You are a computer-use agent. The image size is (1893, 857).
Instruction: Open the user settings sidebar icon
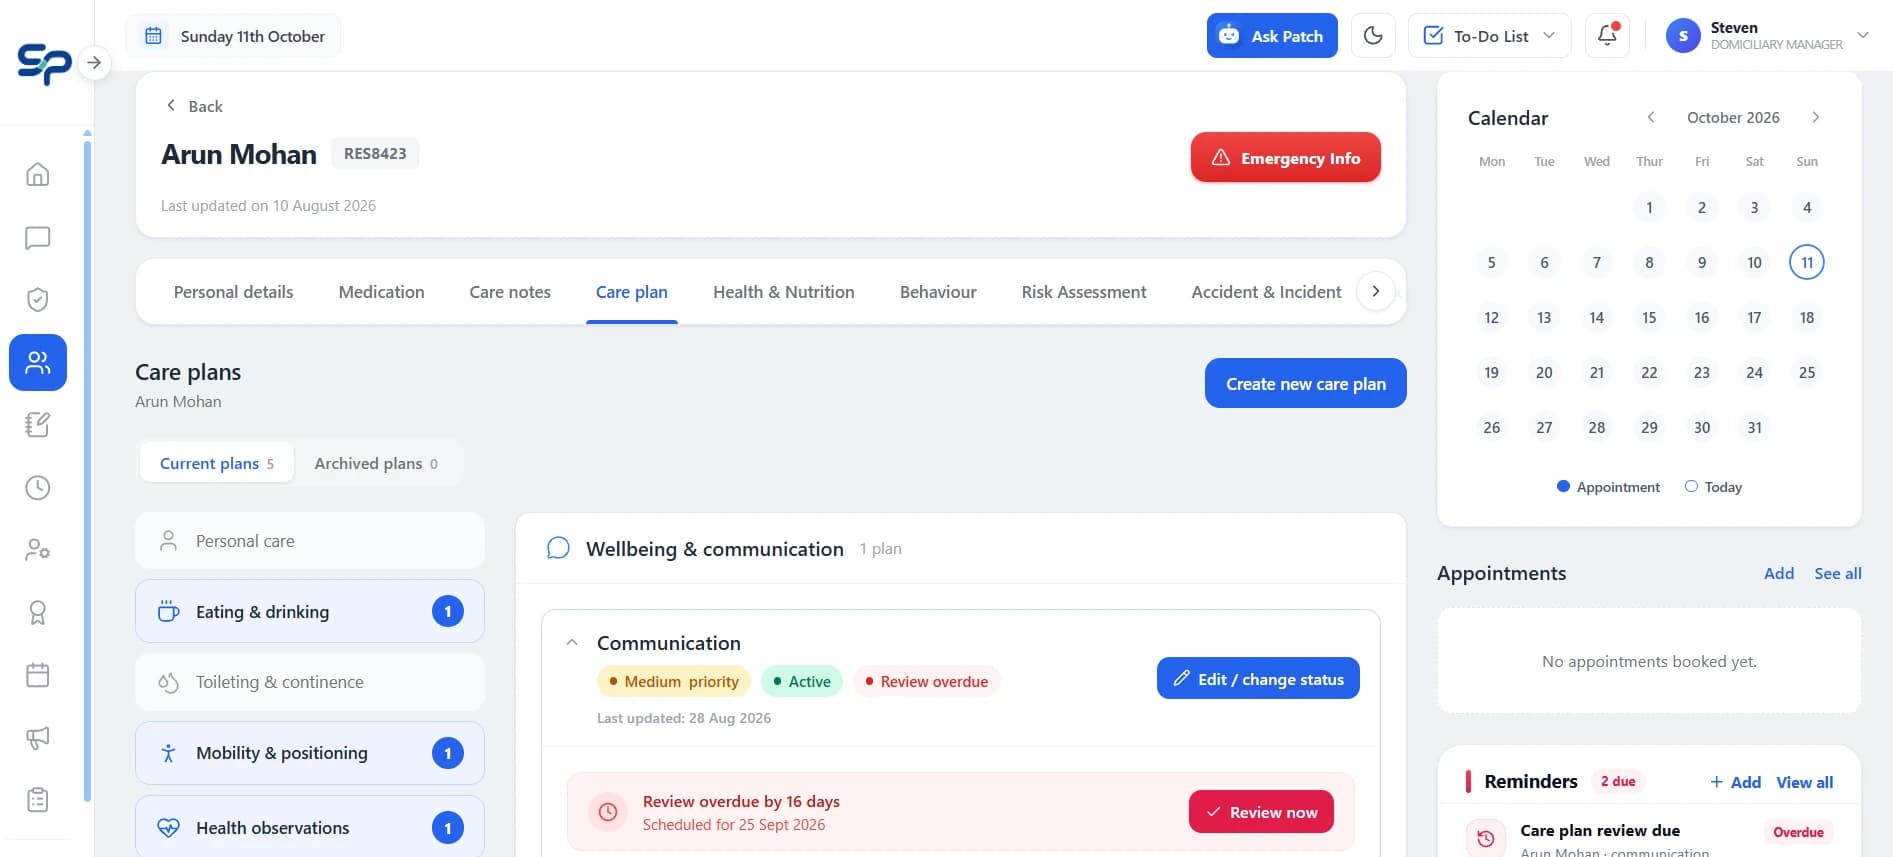(37, 550)
